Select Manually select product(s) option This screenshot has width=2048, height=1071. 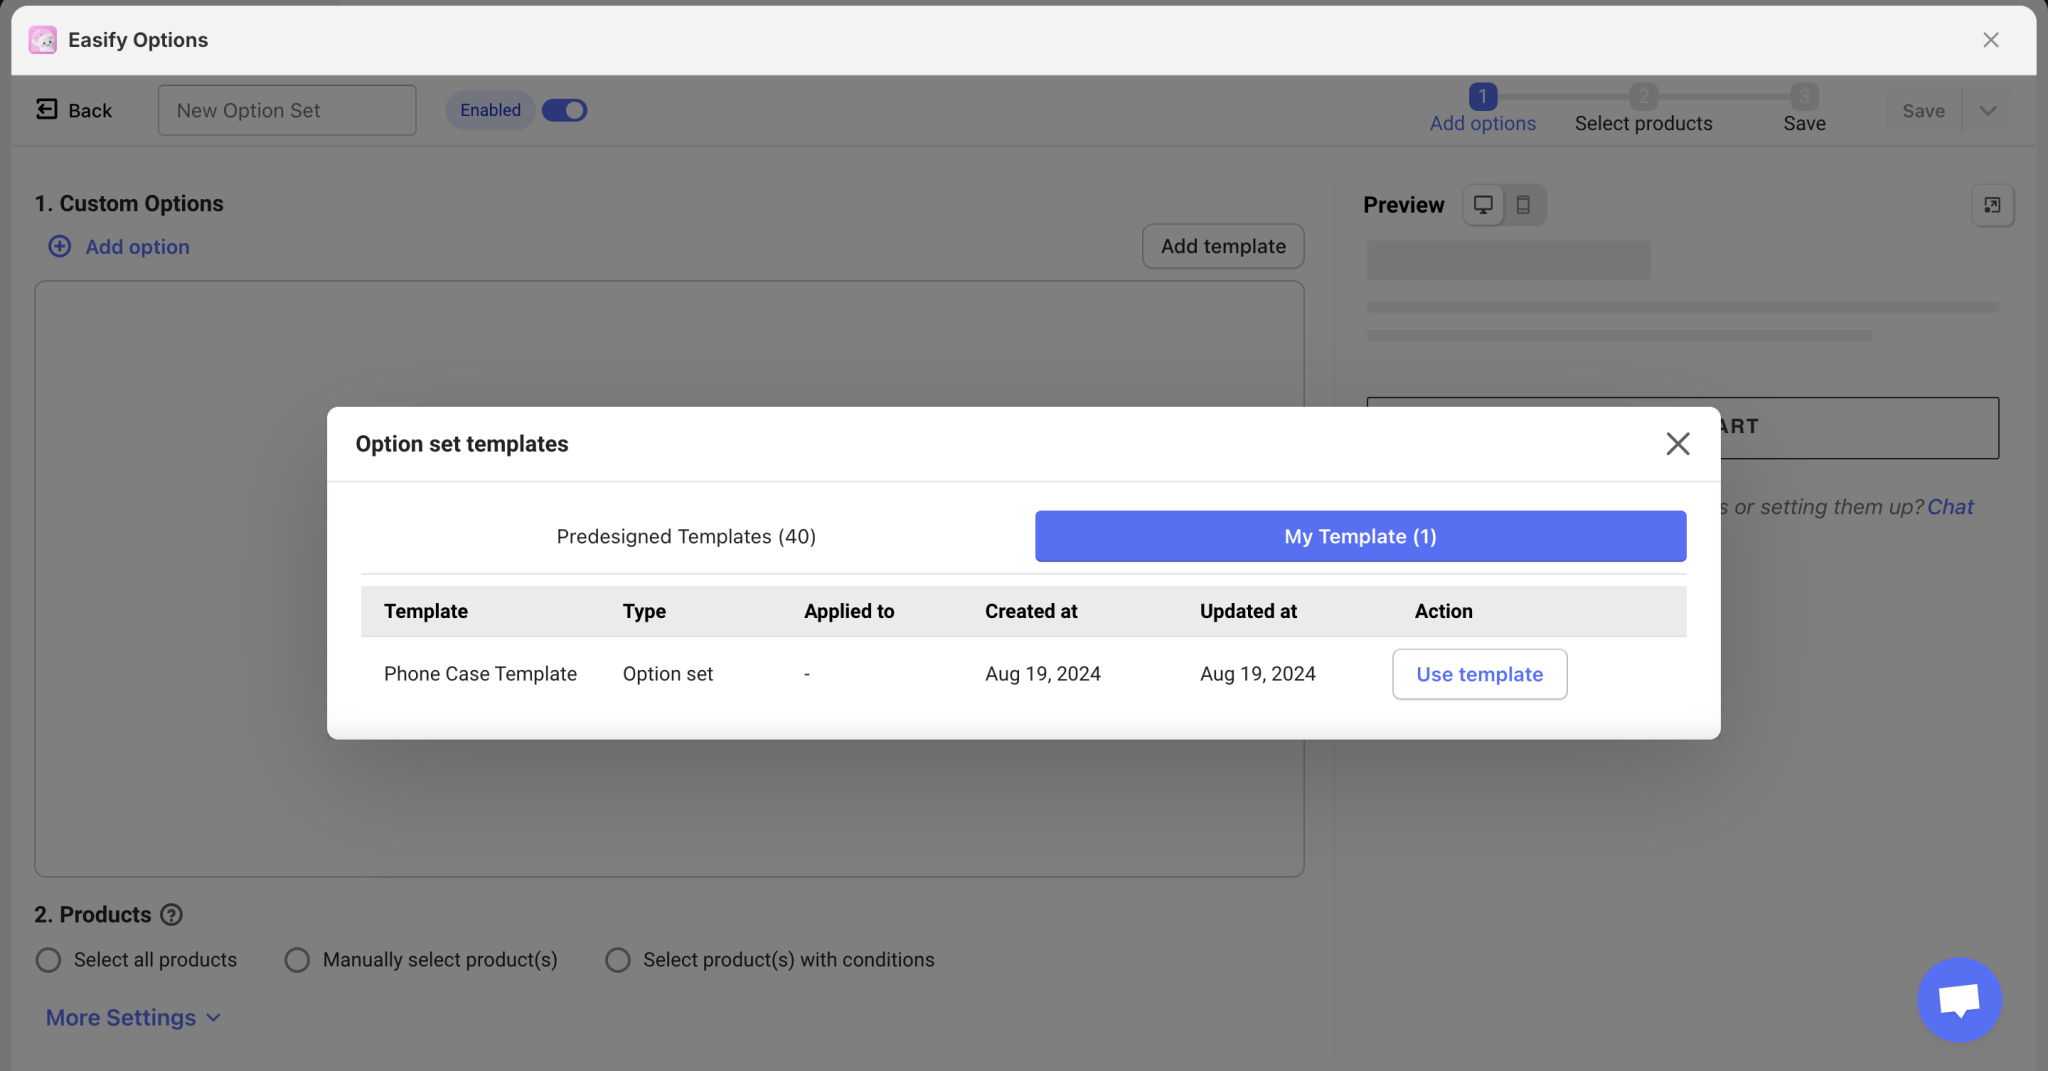pyautogui.click(x=296, y=959)
